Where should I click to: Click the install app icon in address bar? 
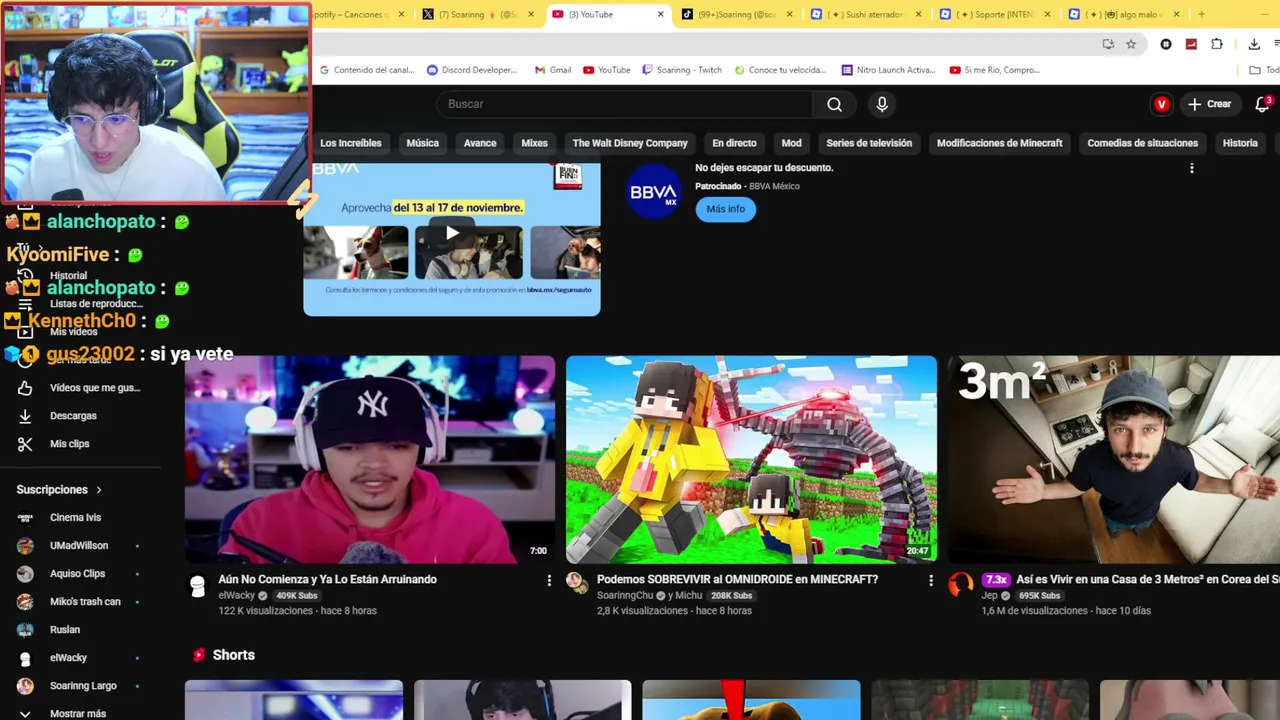pyautogui.click(x=1108, y=44)
